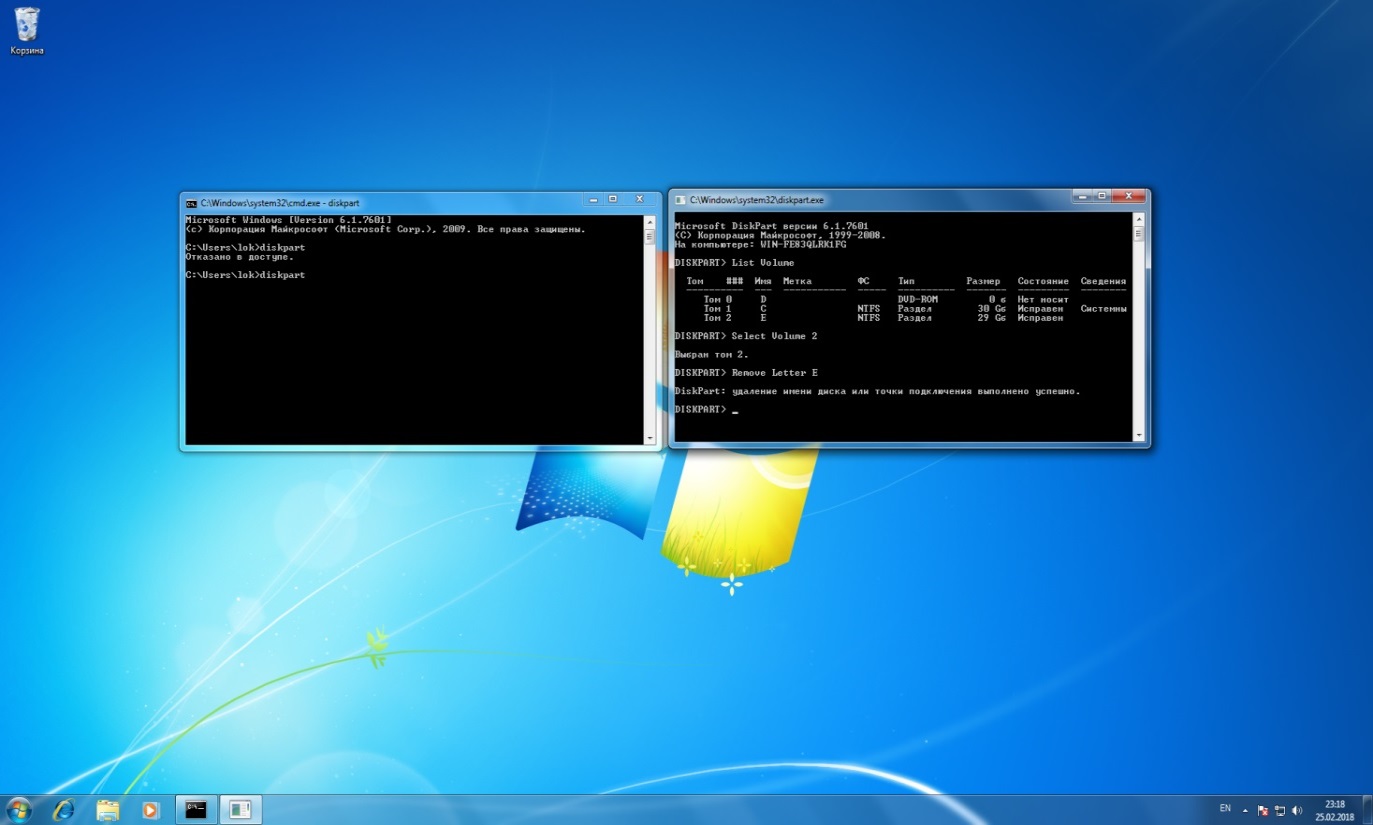Click the '30 Gб' size value
The width and height of the screenshot is (1373, 825).
990,309
